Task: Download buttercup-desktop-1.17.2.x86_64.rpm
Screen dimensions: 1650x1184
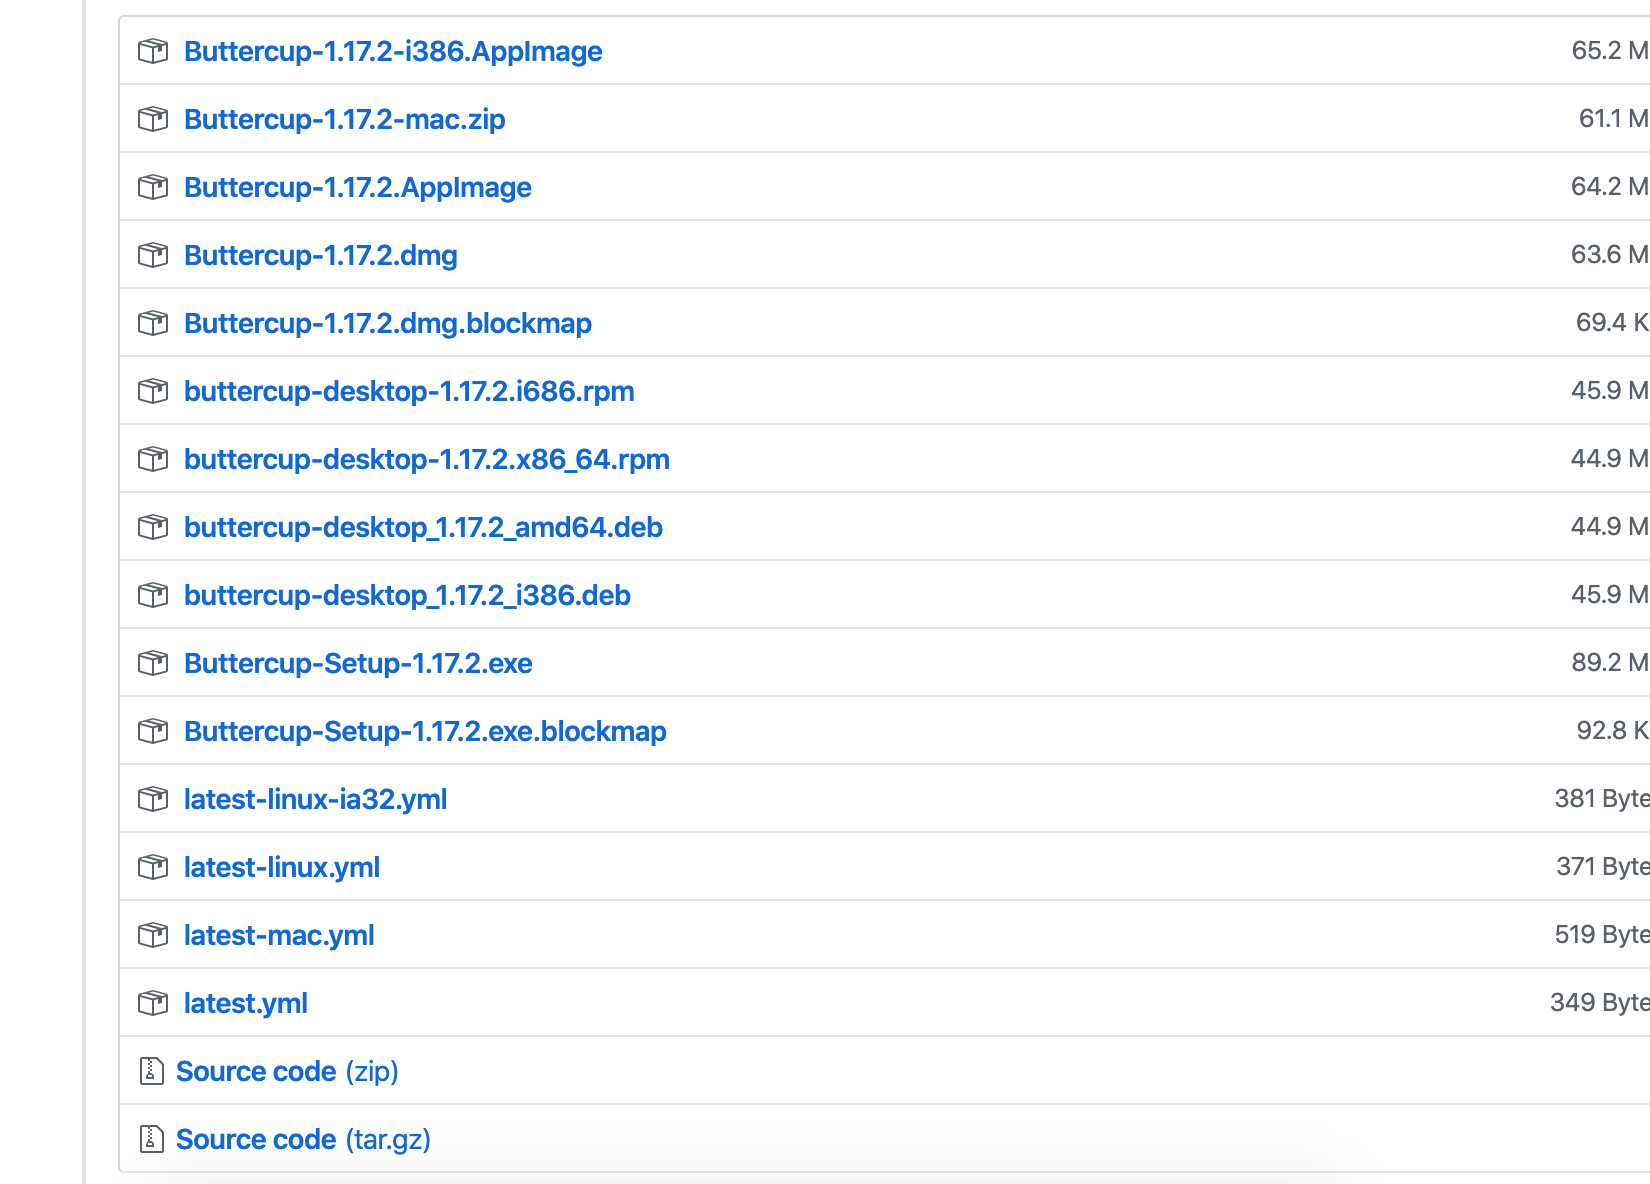Action: coord(427,459)
